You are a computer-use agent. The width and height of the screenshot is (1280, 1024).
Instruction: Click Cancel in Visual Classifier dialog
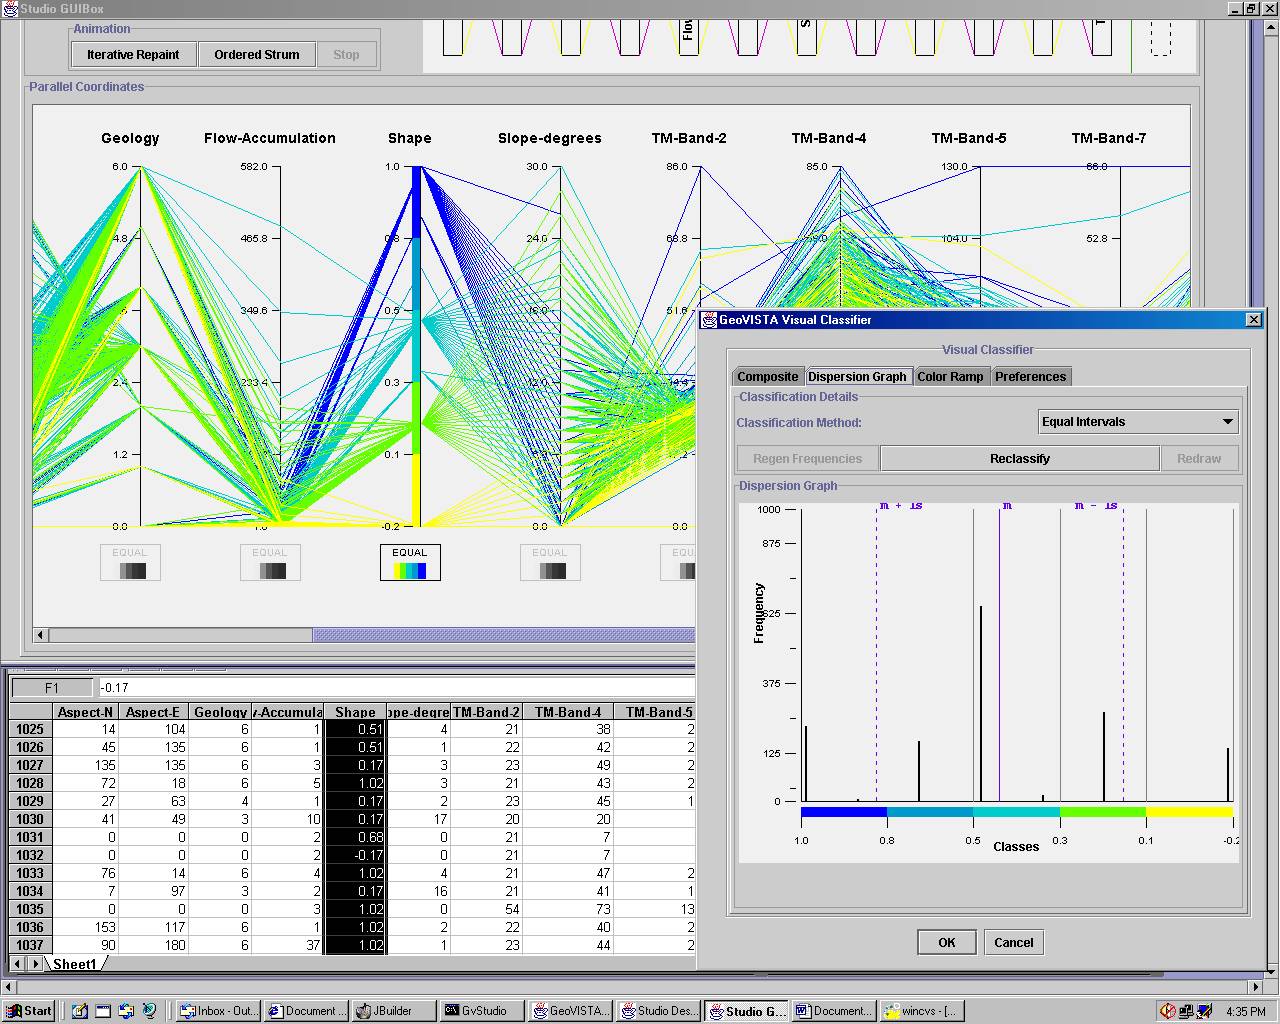pos(1014,942)
